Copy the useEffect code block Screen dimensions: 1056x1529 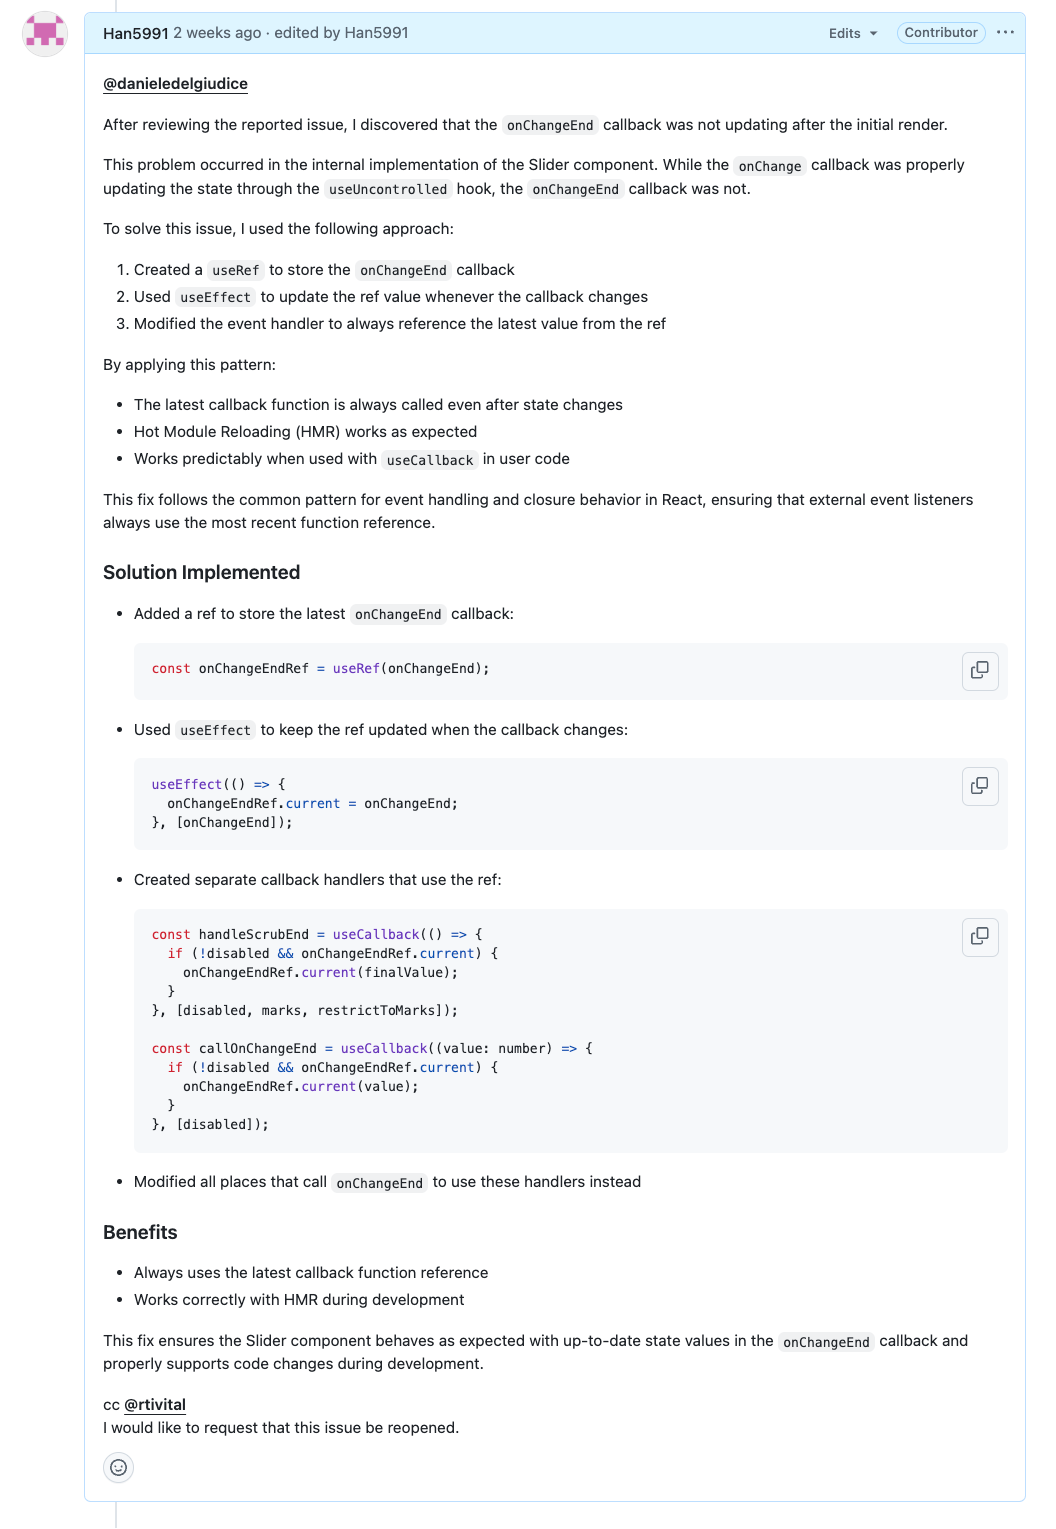(980, 786)
